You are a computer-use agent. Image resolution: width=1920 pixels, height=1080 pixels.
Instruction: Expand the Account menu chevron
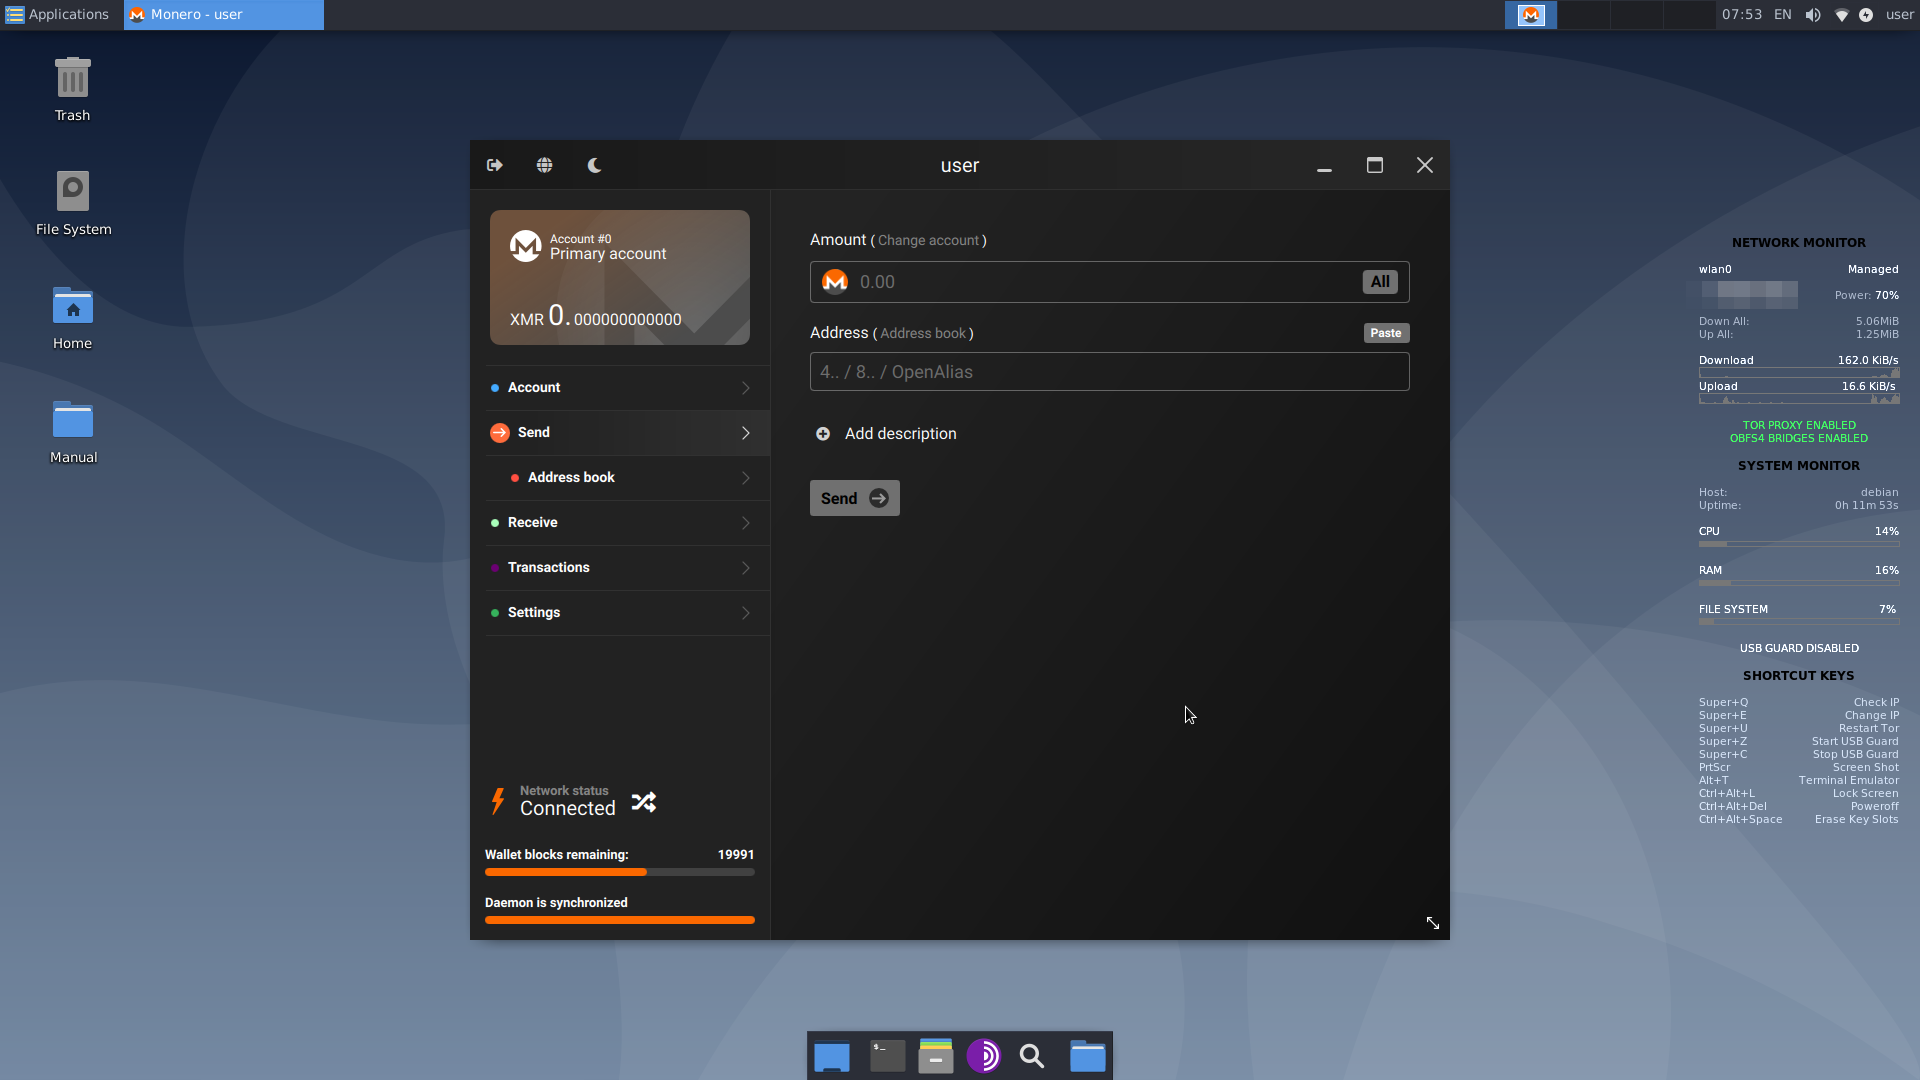click(x=745, y=388)
